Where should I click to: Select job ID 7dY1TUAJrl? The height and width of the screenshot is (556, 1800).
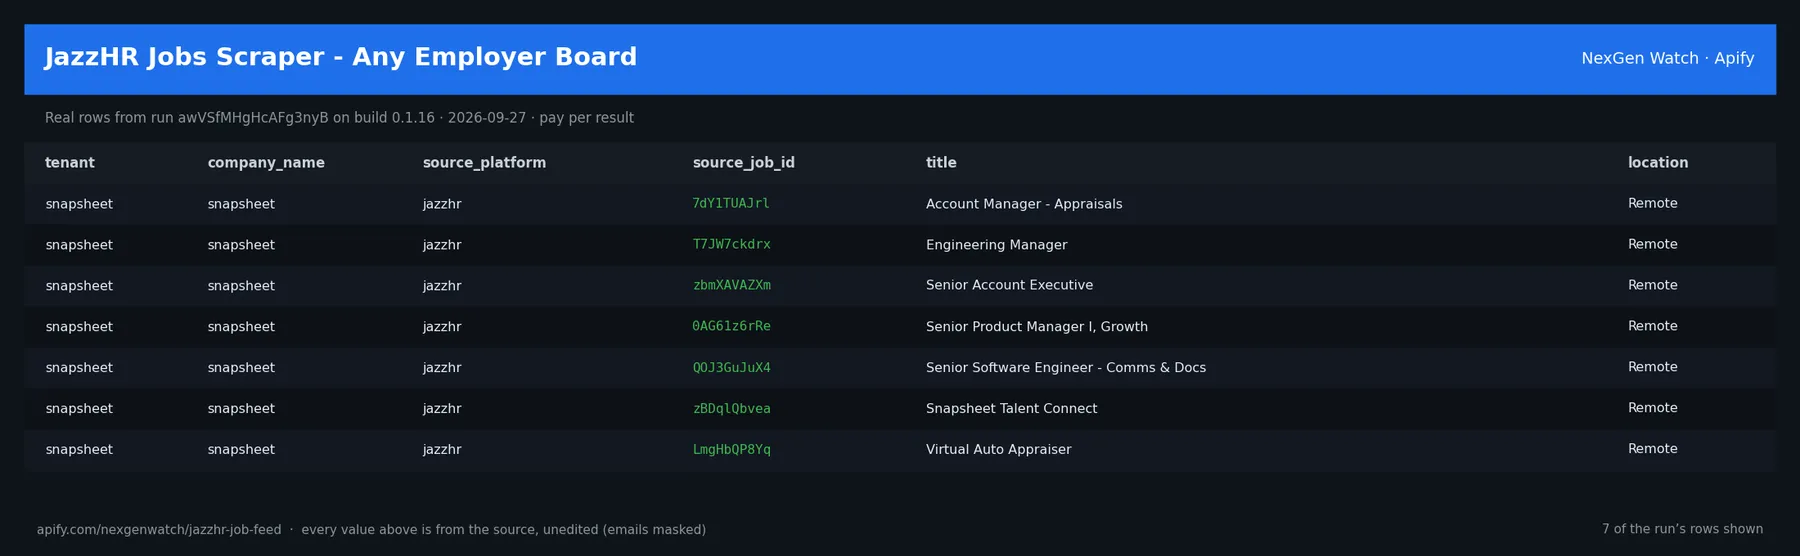point(731,204)
